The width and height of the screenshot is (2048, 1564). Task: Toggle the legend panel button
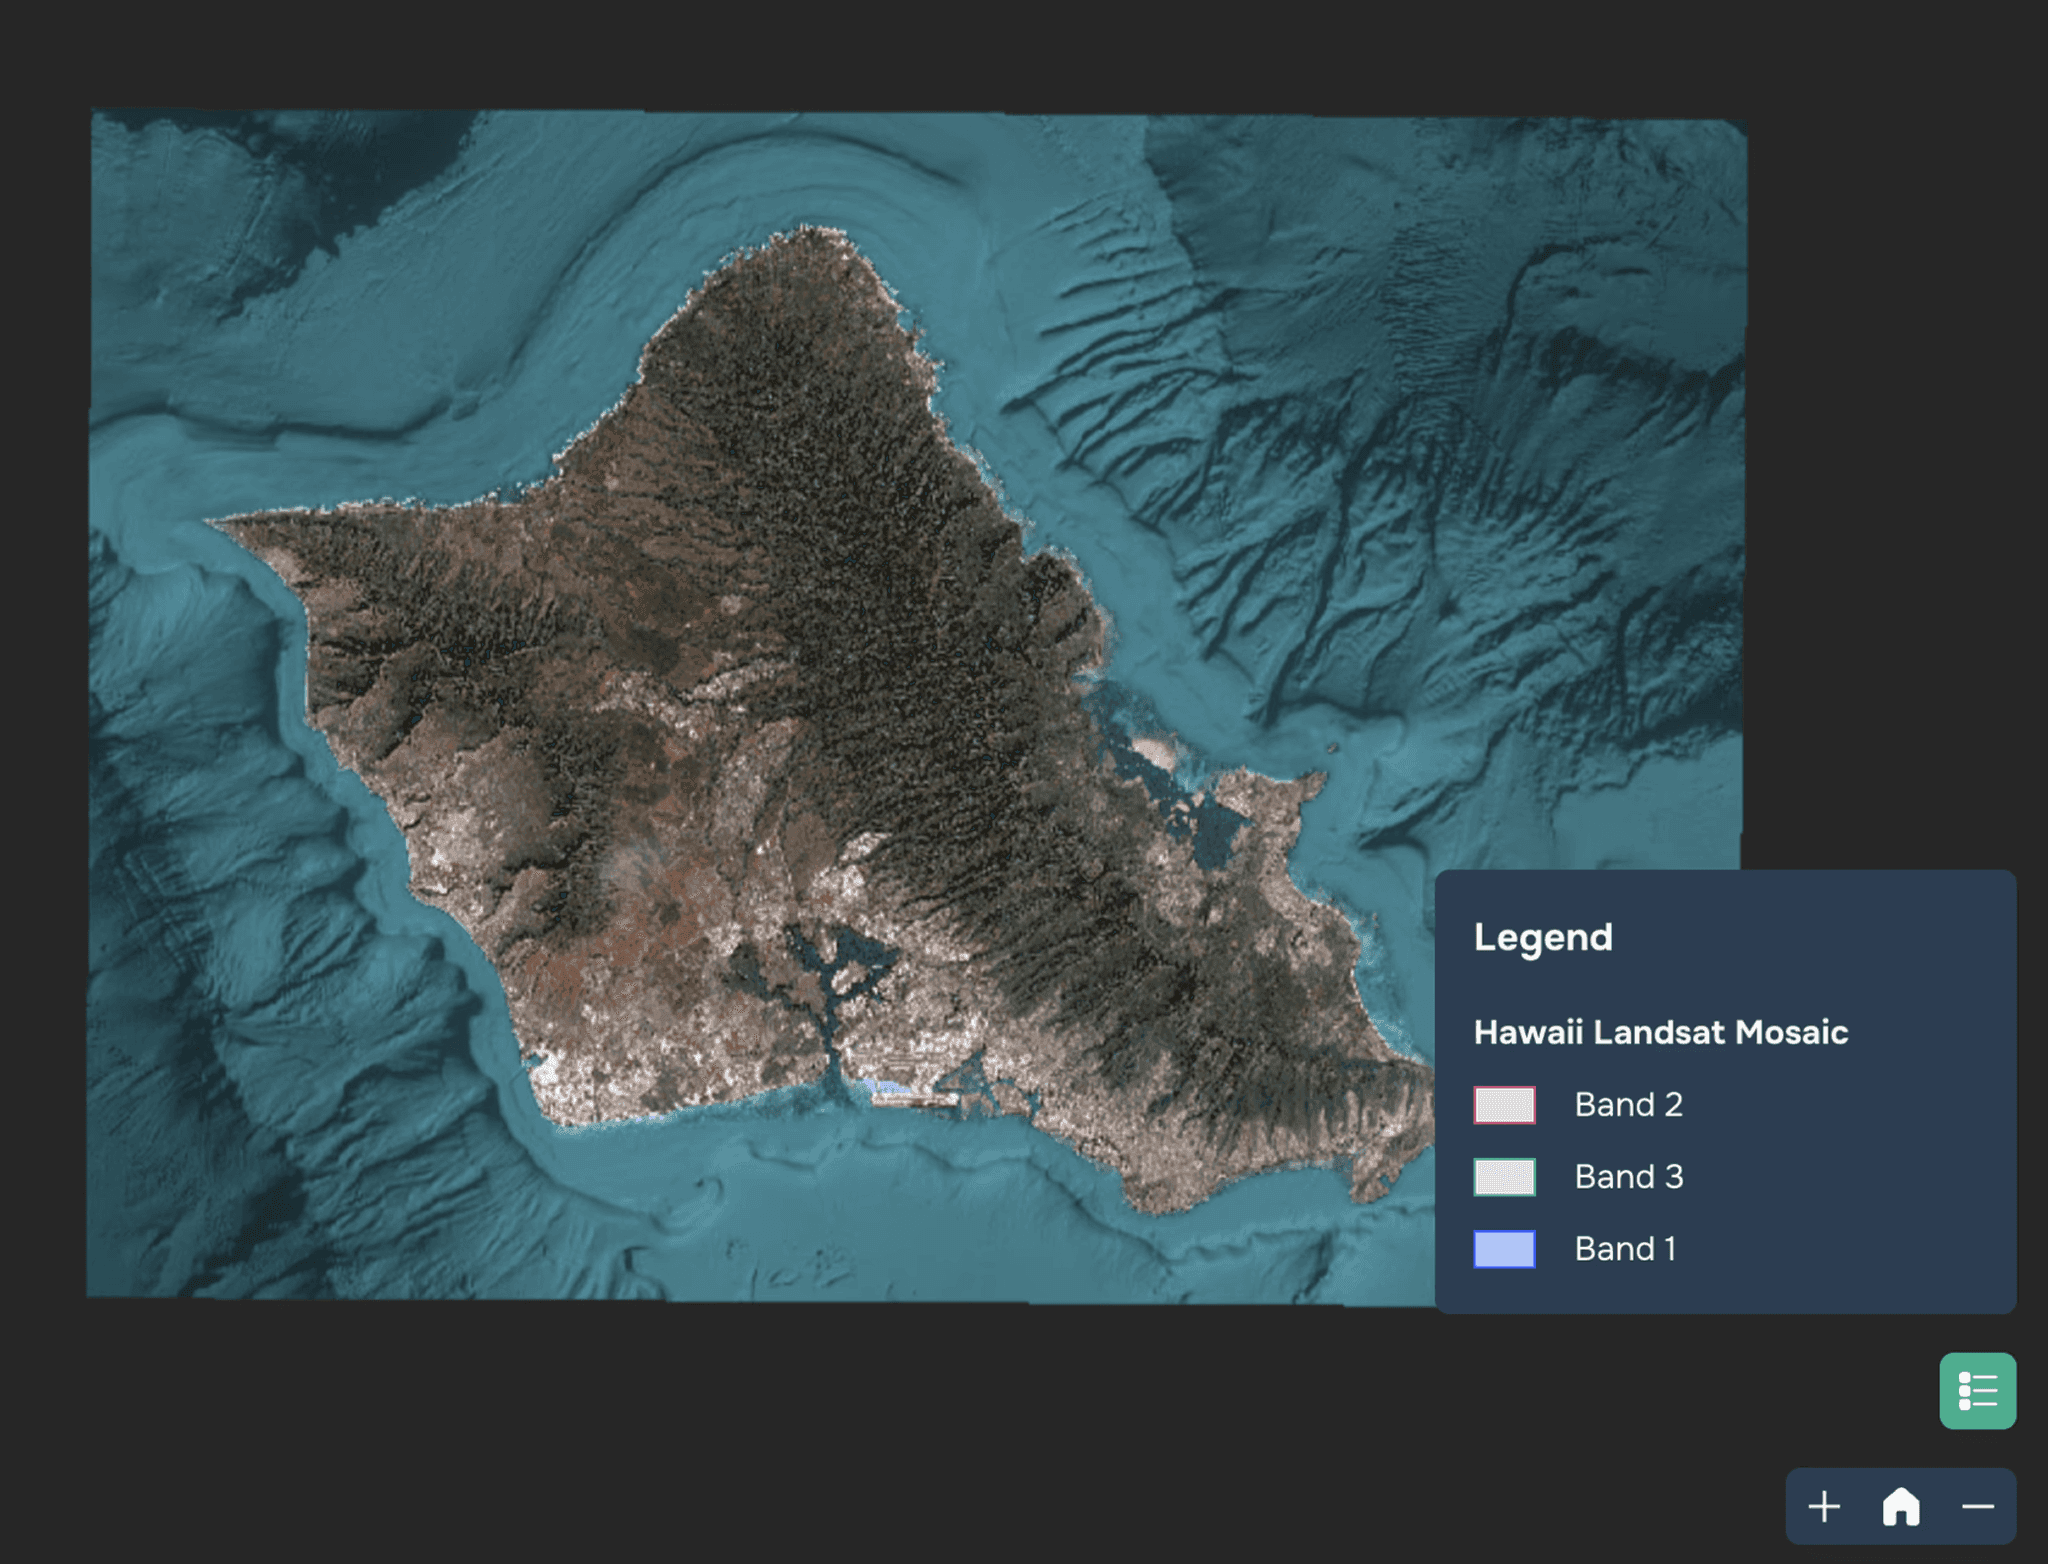1977,1390
